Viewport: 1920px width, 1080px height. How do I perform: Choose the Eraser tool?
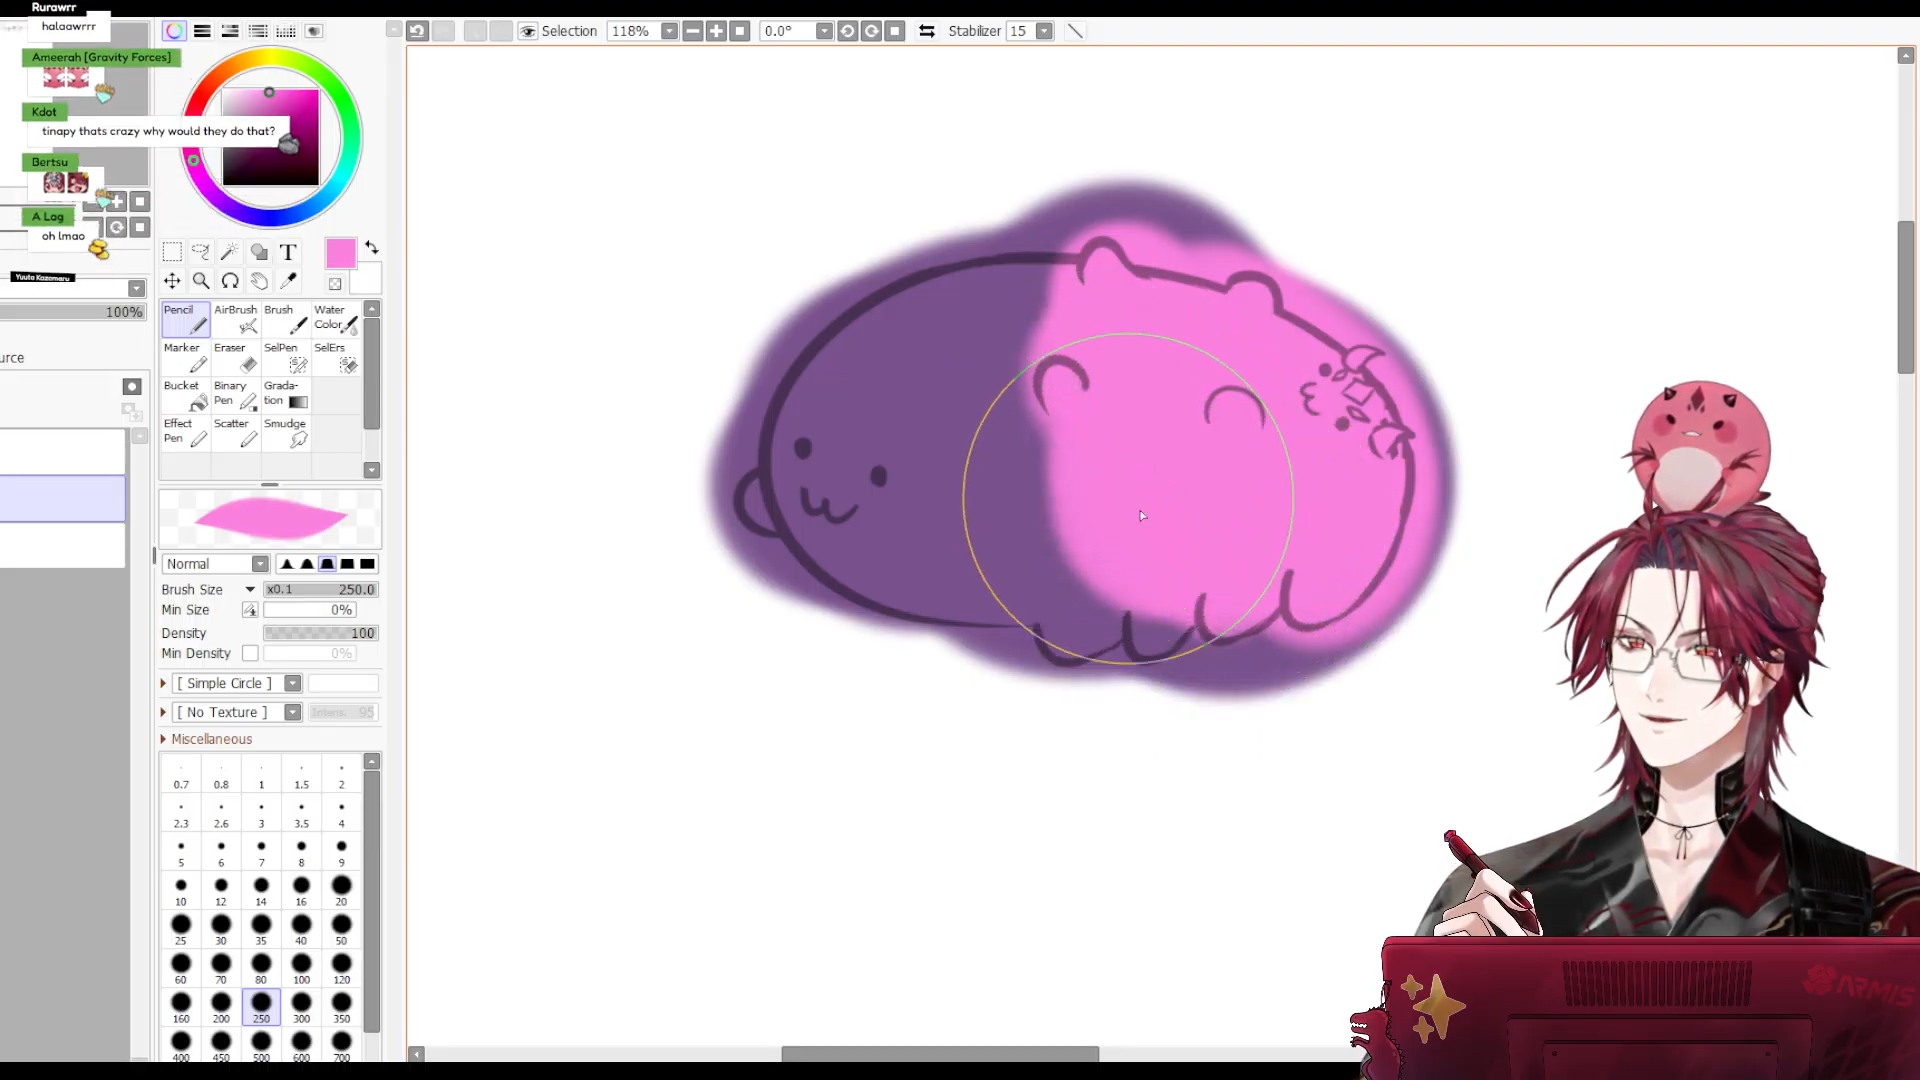tap(236, 357)
